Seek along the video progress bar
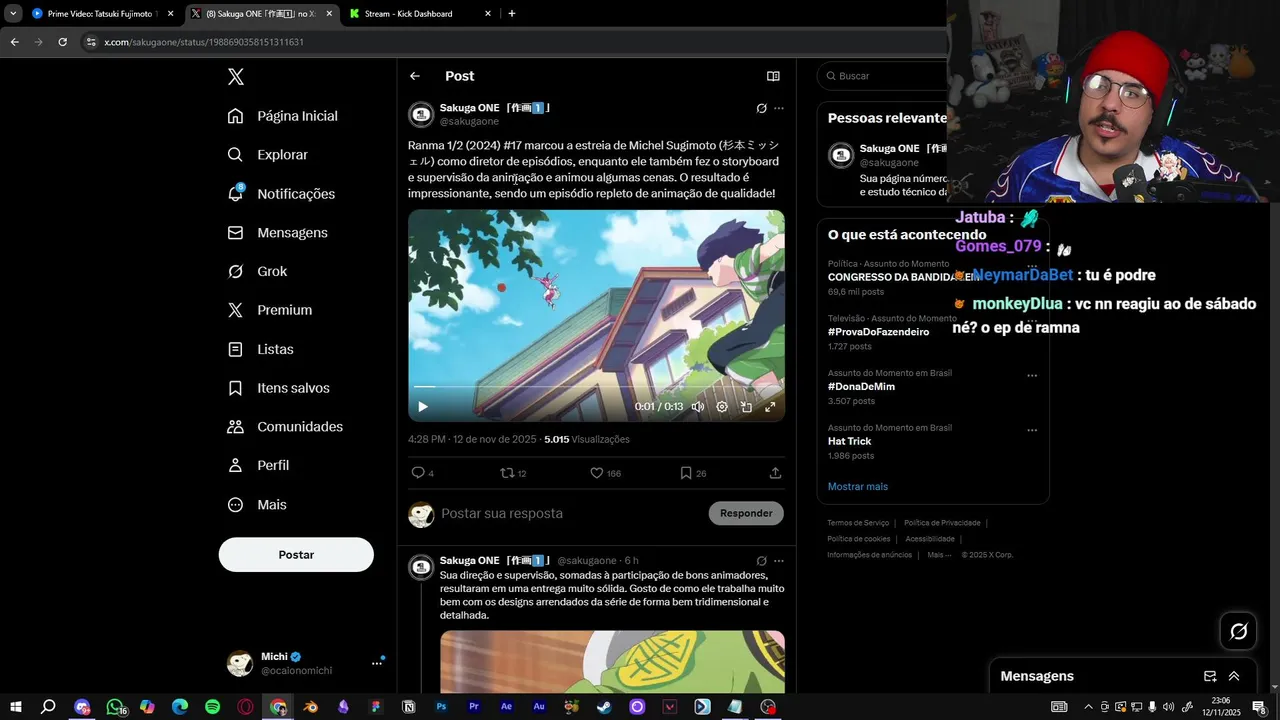This screenshot has width=1280, height=720. click(596, 387)
